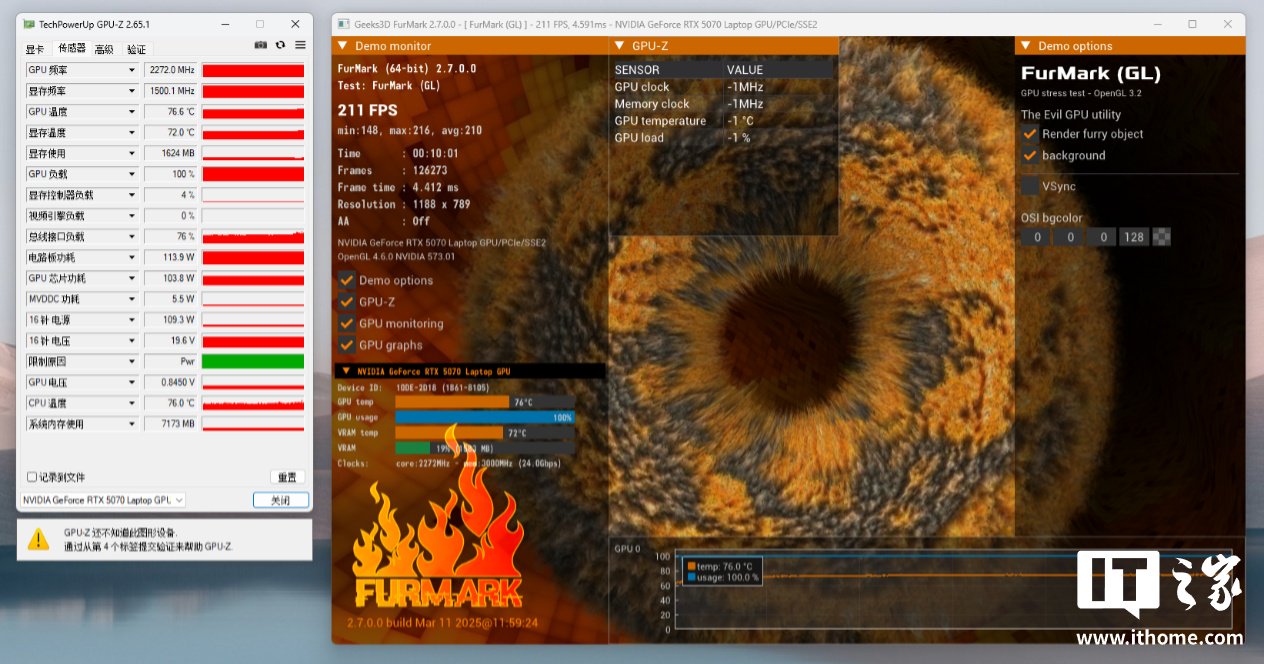Click the GPU-Z refresh icon
1264x664 pixels.
[x=280, y=45]
